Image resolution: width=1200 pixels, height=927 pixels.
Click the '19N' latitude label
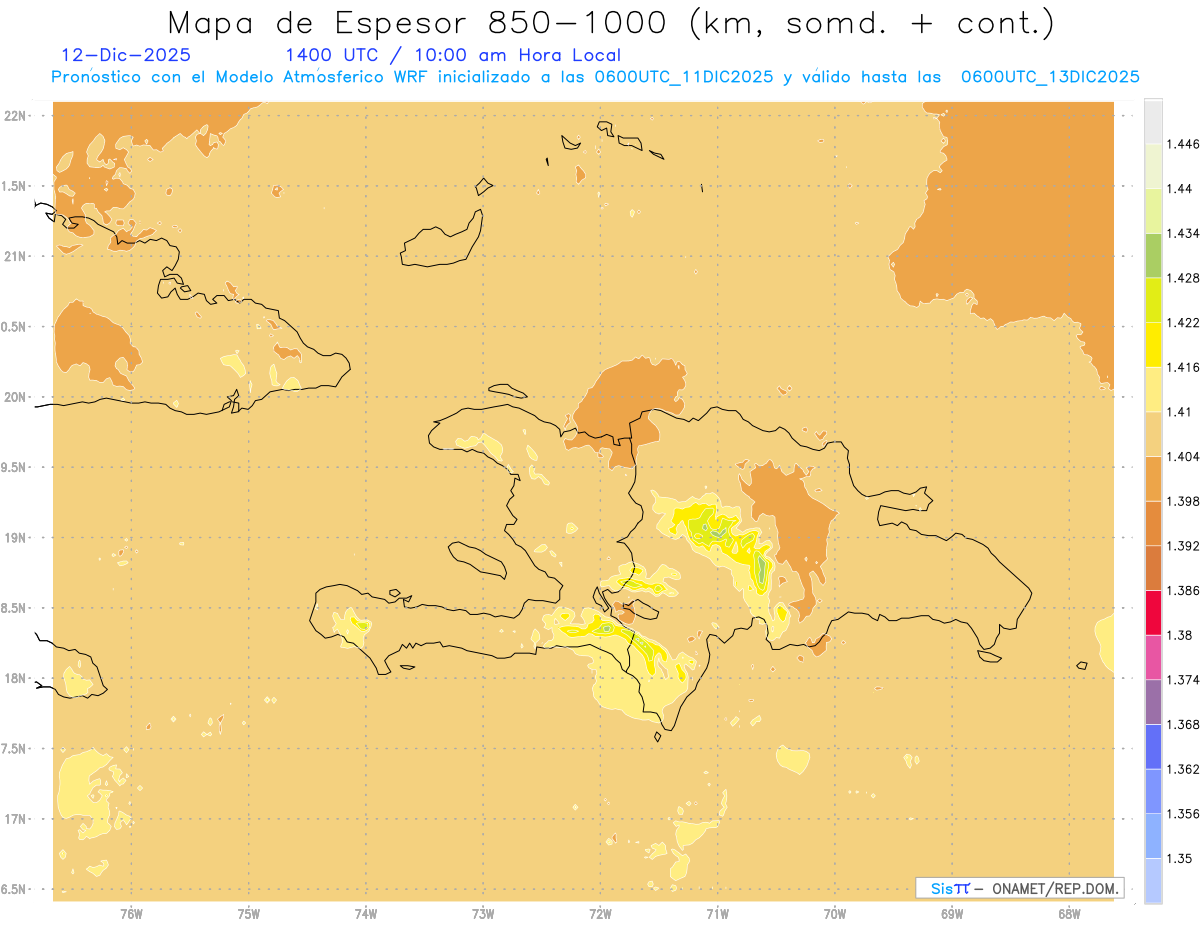[16, 538]
